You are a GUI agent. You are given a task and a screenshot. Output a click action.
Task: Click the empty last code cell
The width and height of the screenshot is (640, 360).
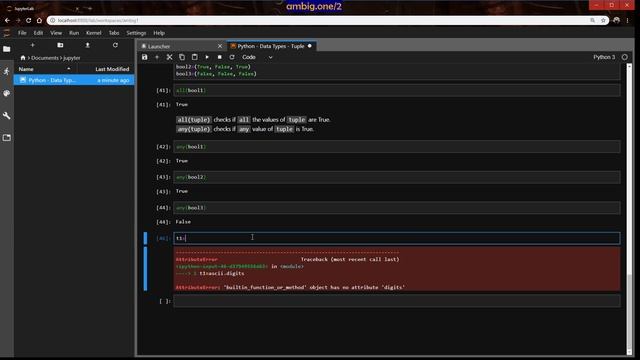397,301
